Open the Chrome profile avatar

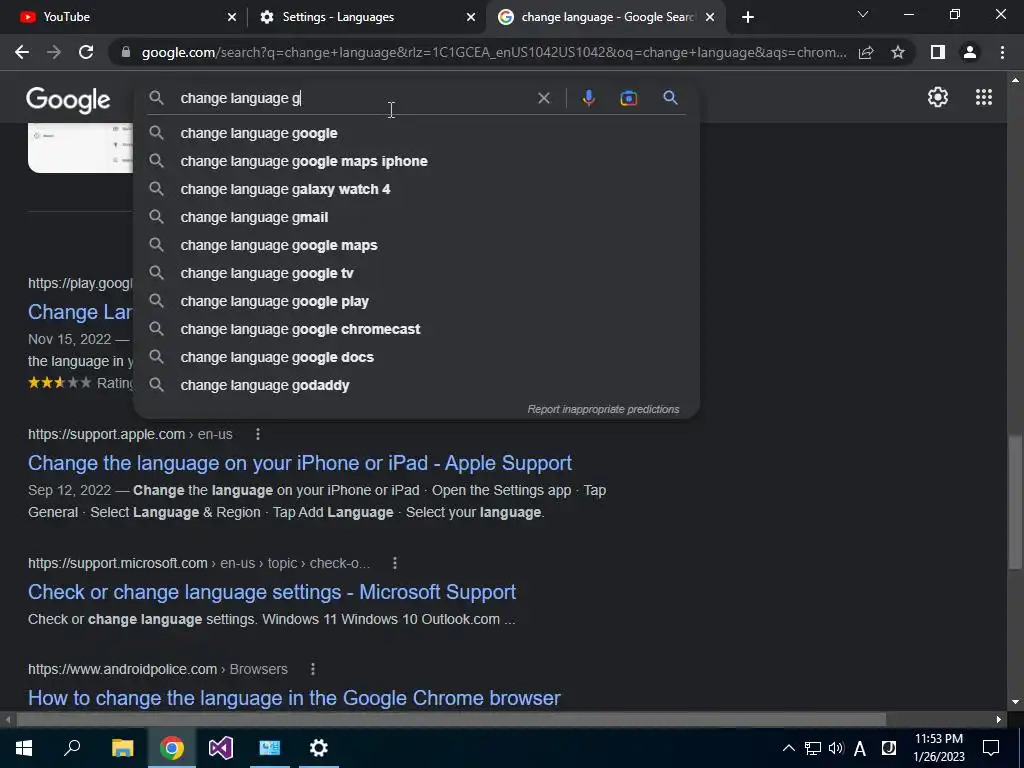coord(970,52)
